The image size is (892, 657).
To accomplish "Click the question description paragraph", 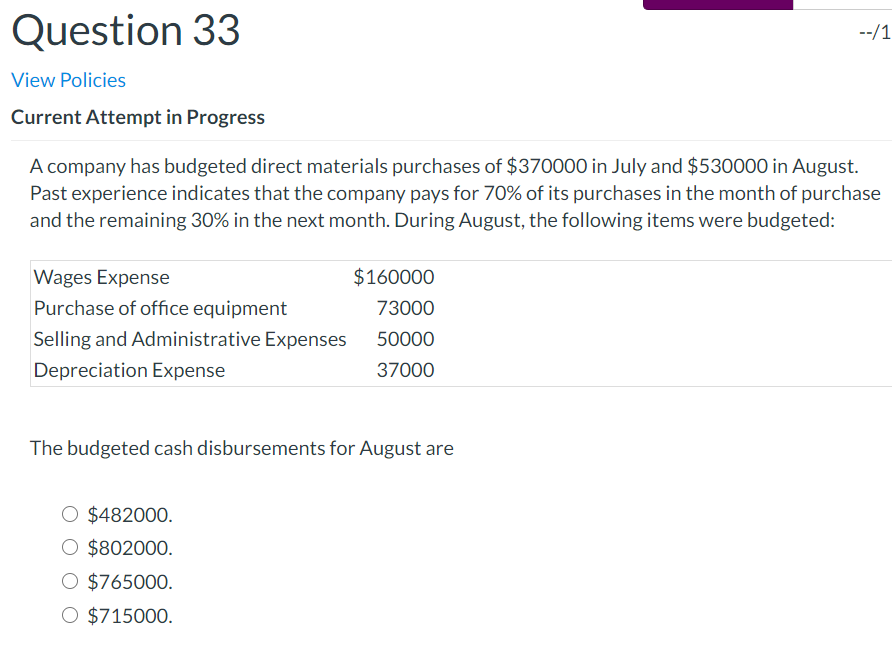I will point(440,193).
